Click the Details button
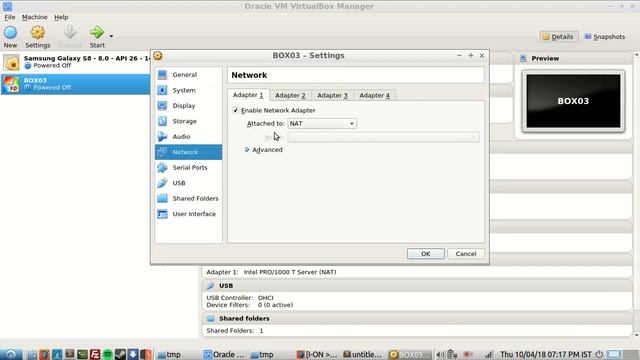Image resolution: width=640 pixels, height=360 pixels. point(558,37)
